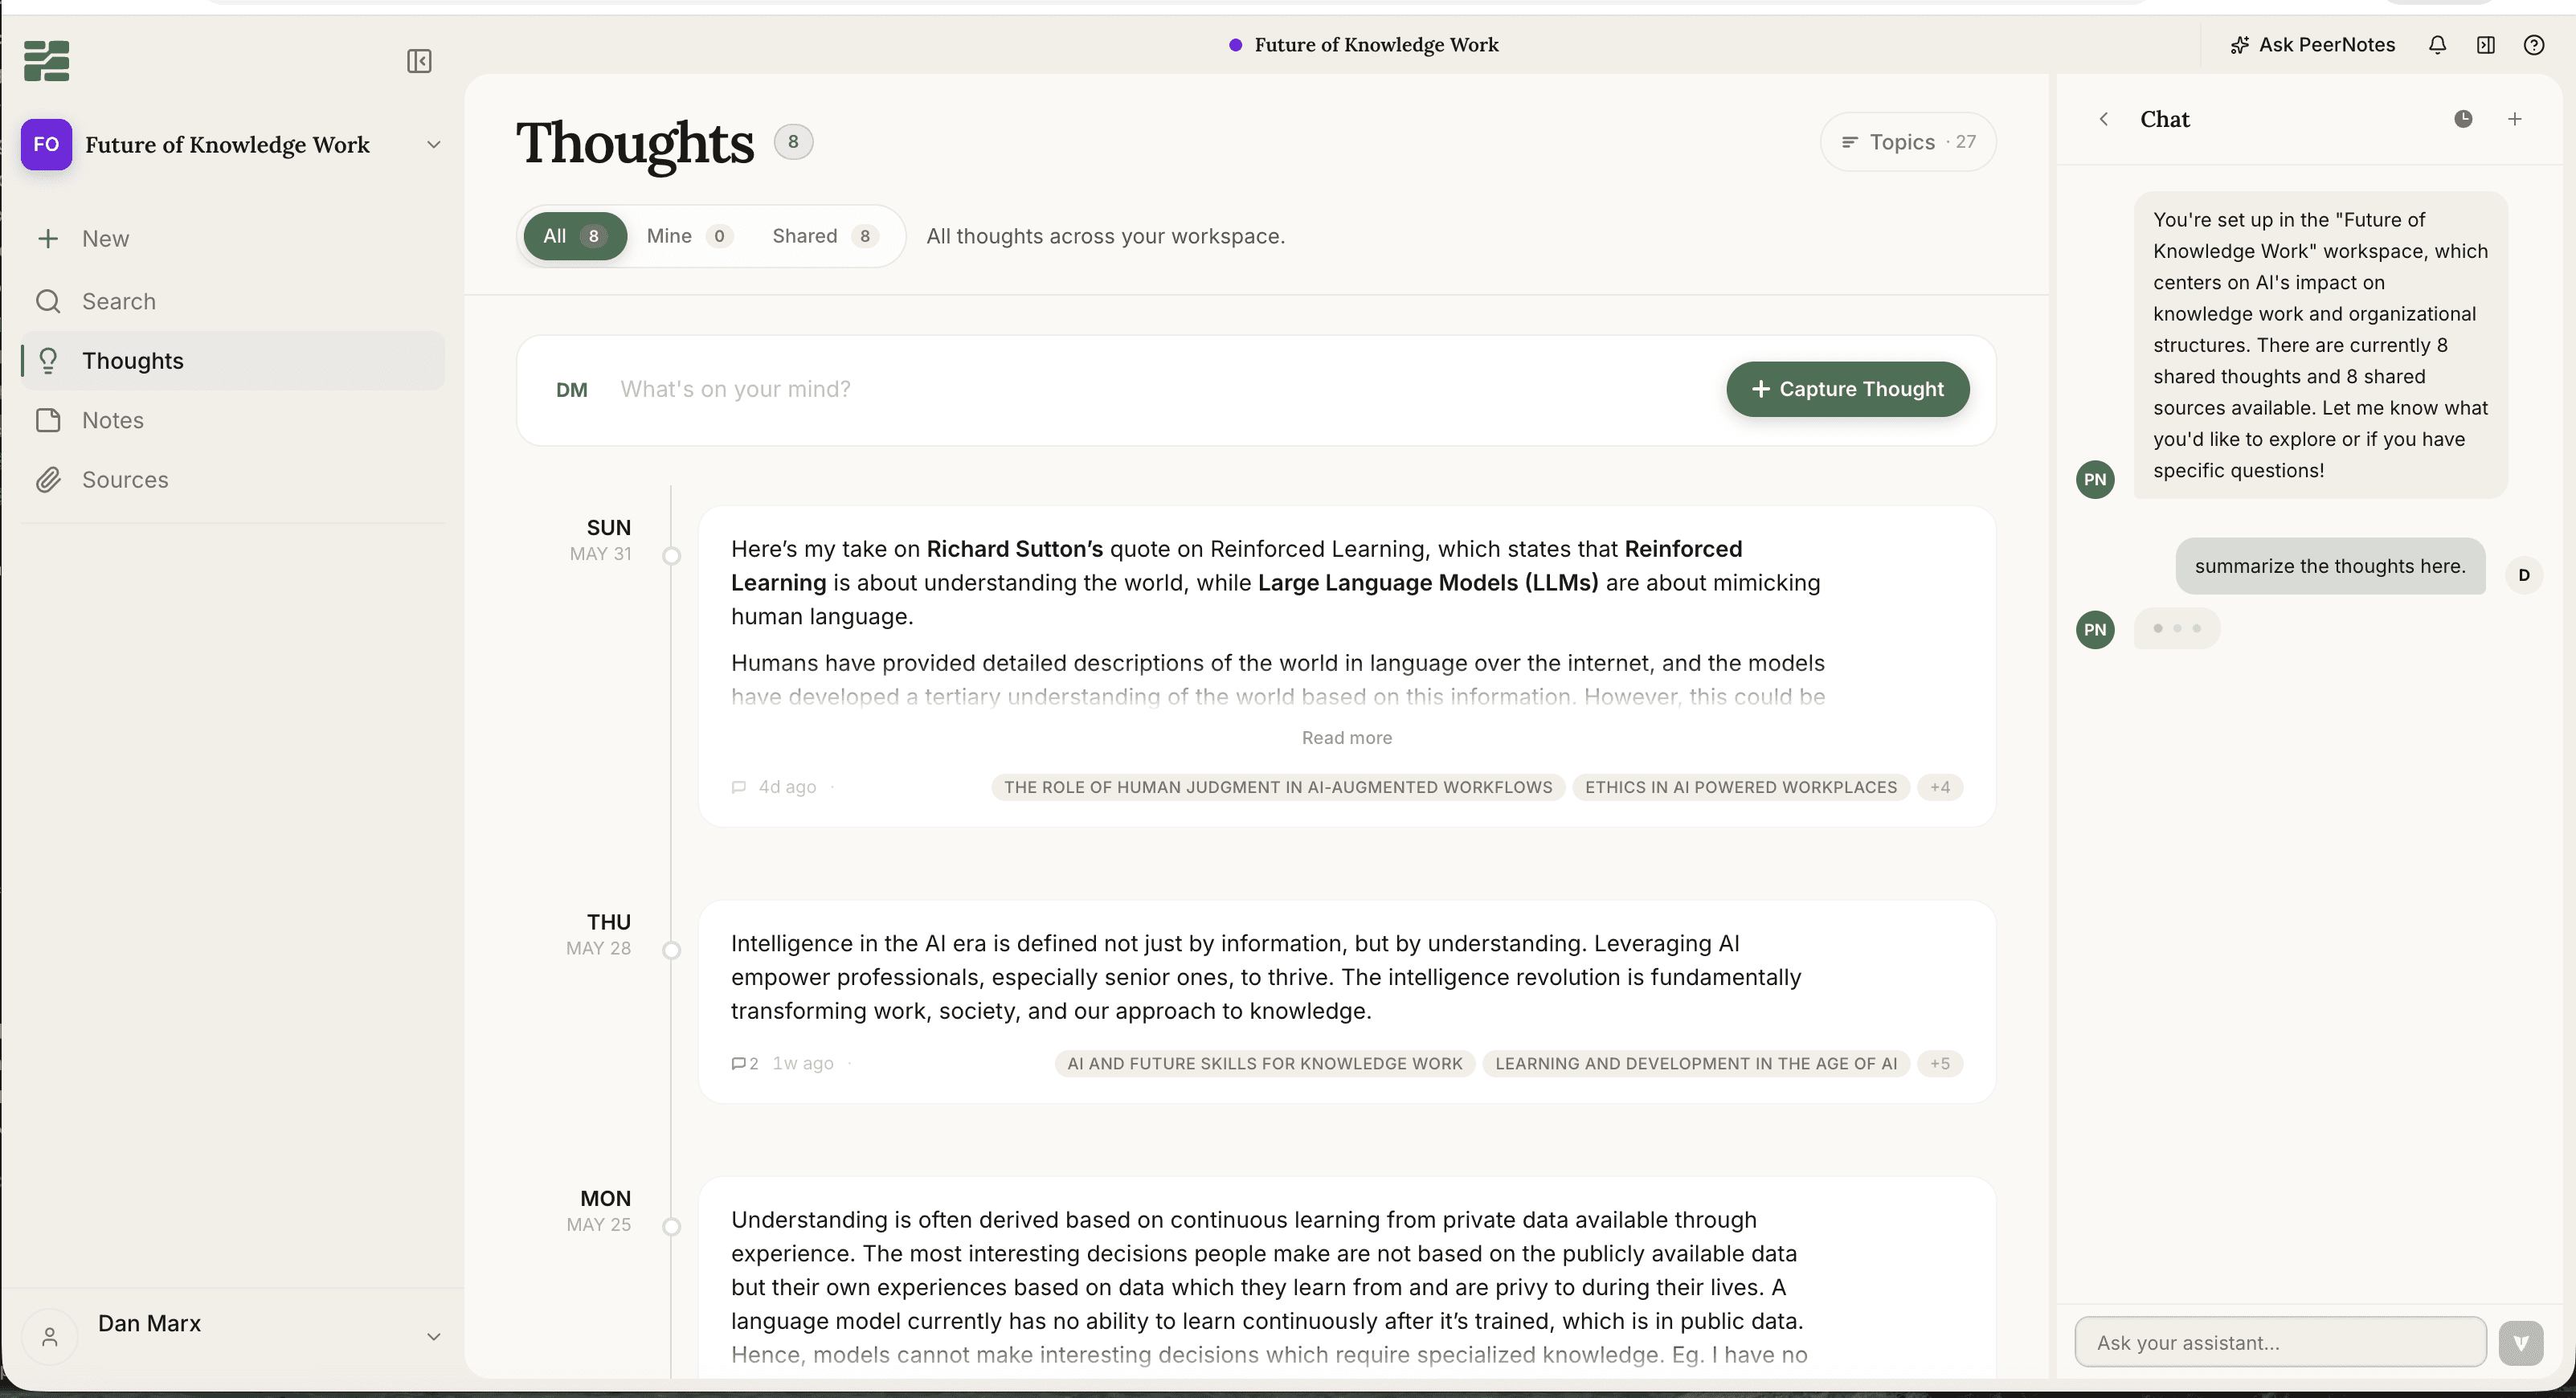Expand the Dan Marx account menu chevron
The image size is (2576, 1398).
(x=433, y=1337)
